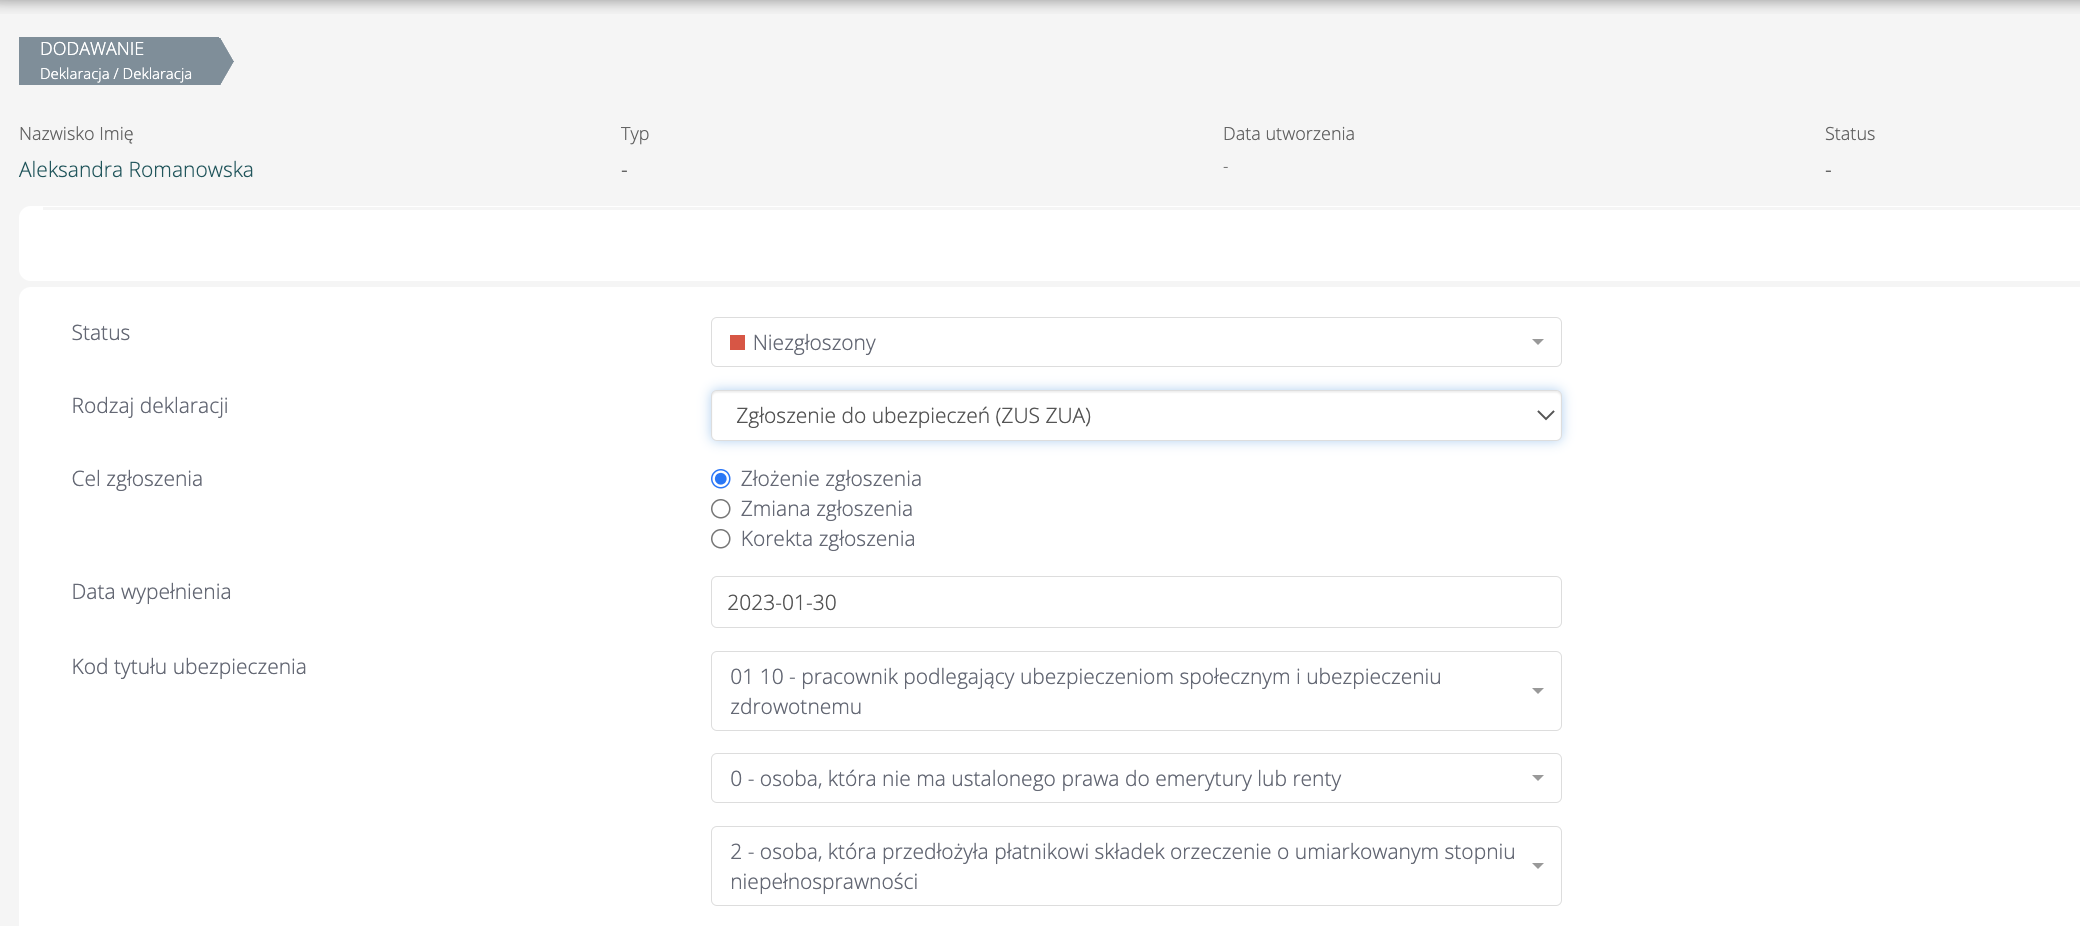Screen dimensions: 2080x926
Task: Open the dropdown for emerytury lub renty entitlement
Action: (1120, 778)
